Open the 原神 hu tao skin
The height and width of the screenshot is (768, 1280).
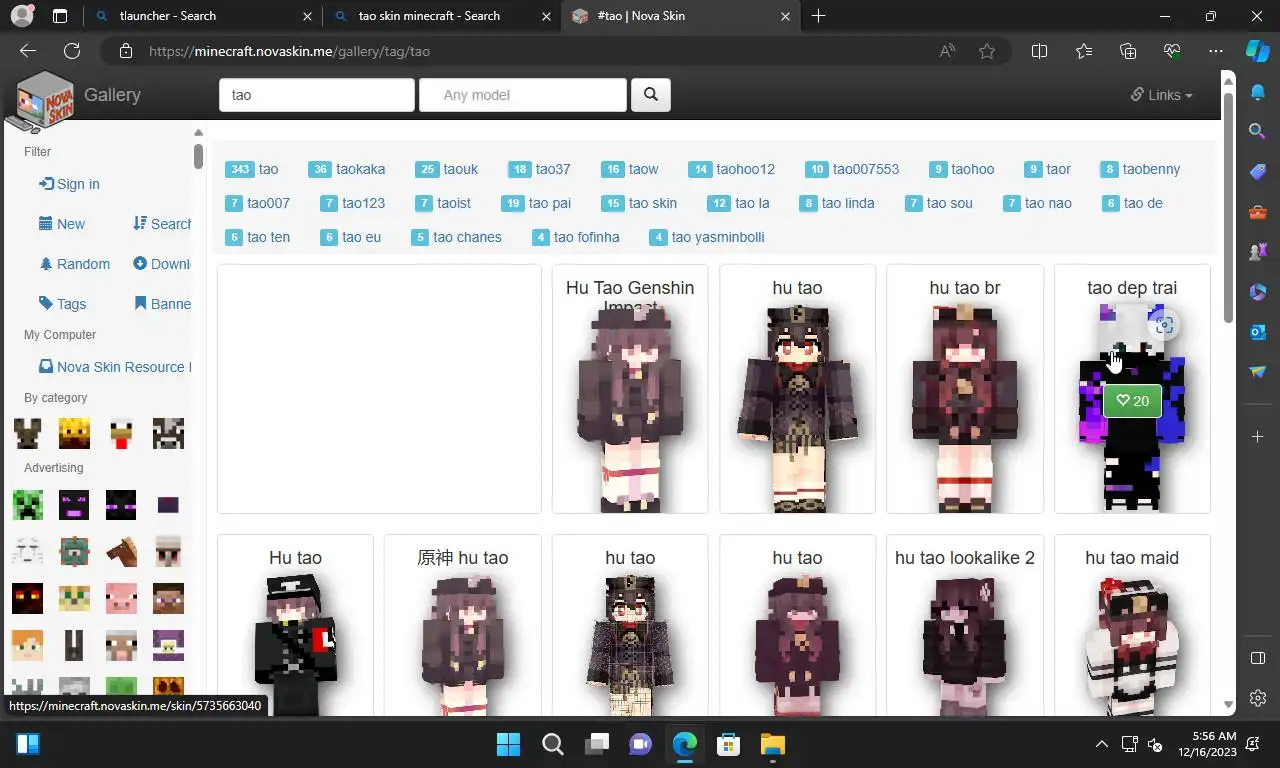462,625
